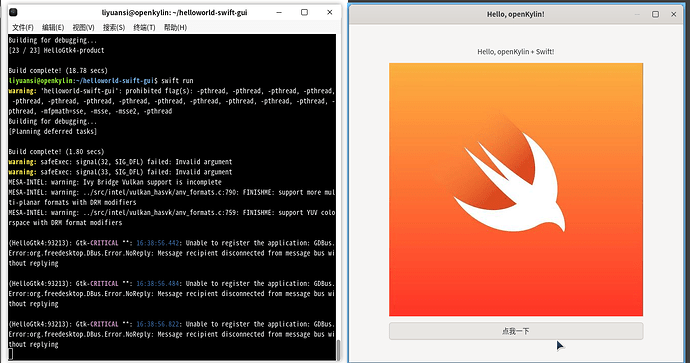Click the 点我一下 button
The width and height of the screenshot is (690, 363).
pos(516,331)
